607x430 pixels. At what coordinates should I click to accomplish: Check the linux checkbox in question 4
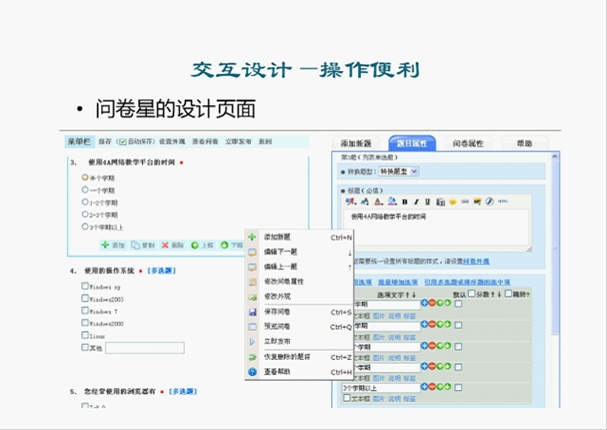click(85, 335)
